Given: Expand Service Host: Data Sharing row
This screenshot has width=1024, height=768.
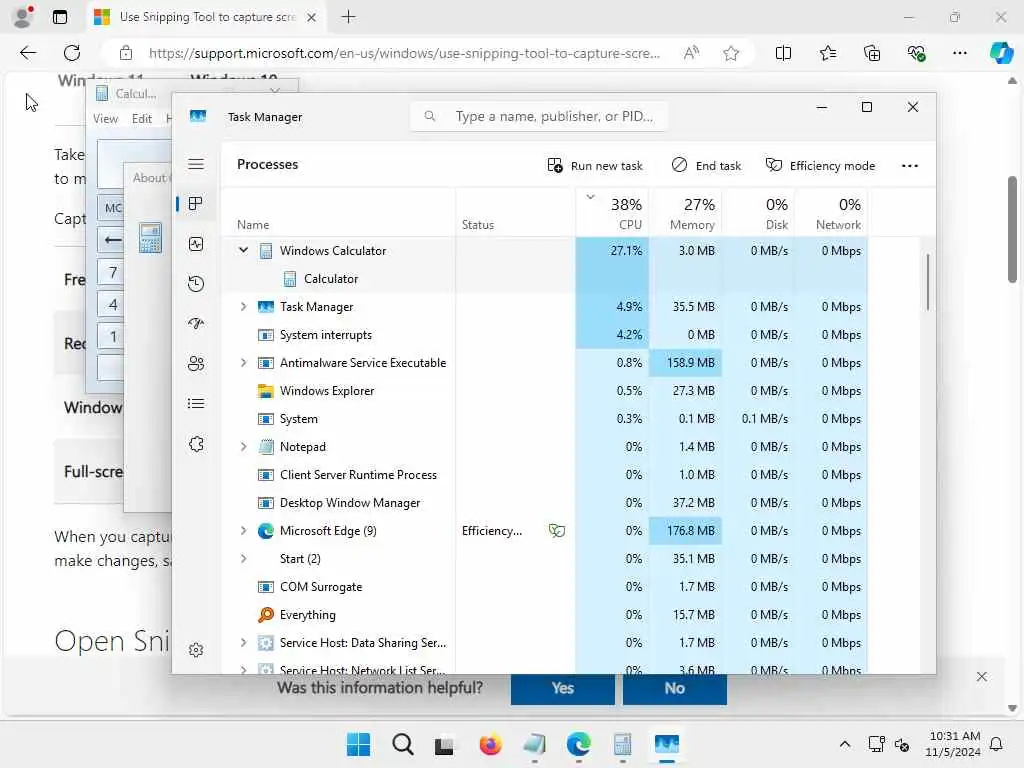Looking at the screenshot, I should (x=244, y=643).
